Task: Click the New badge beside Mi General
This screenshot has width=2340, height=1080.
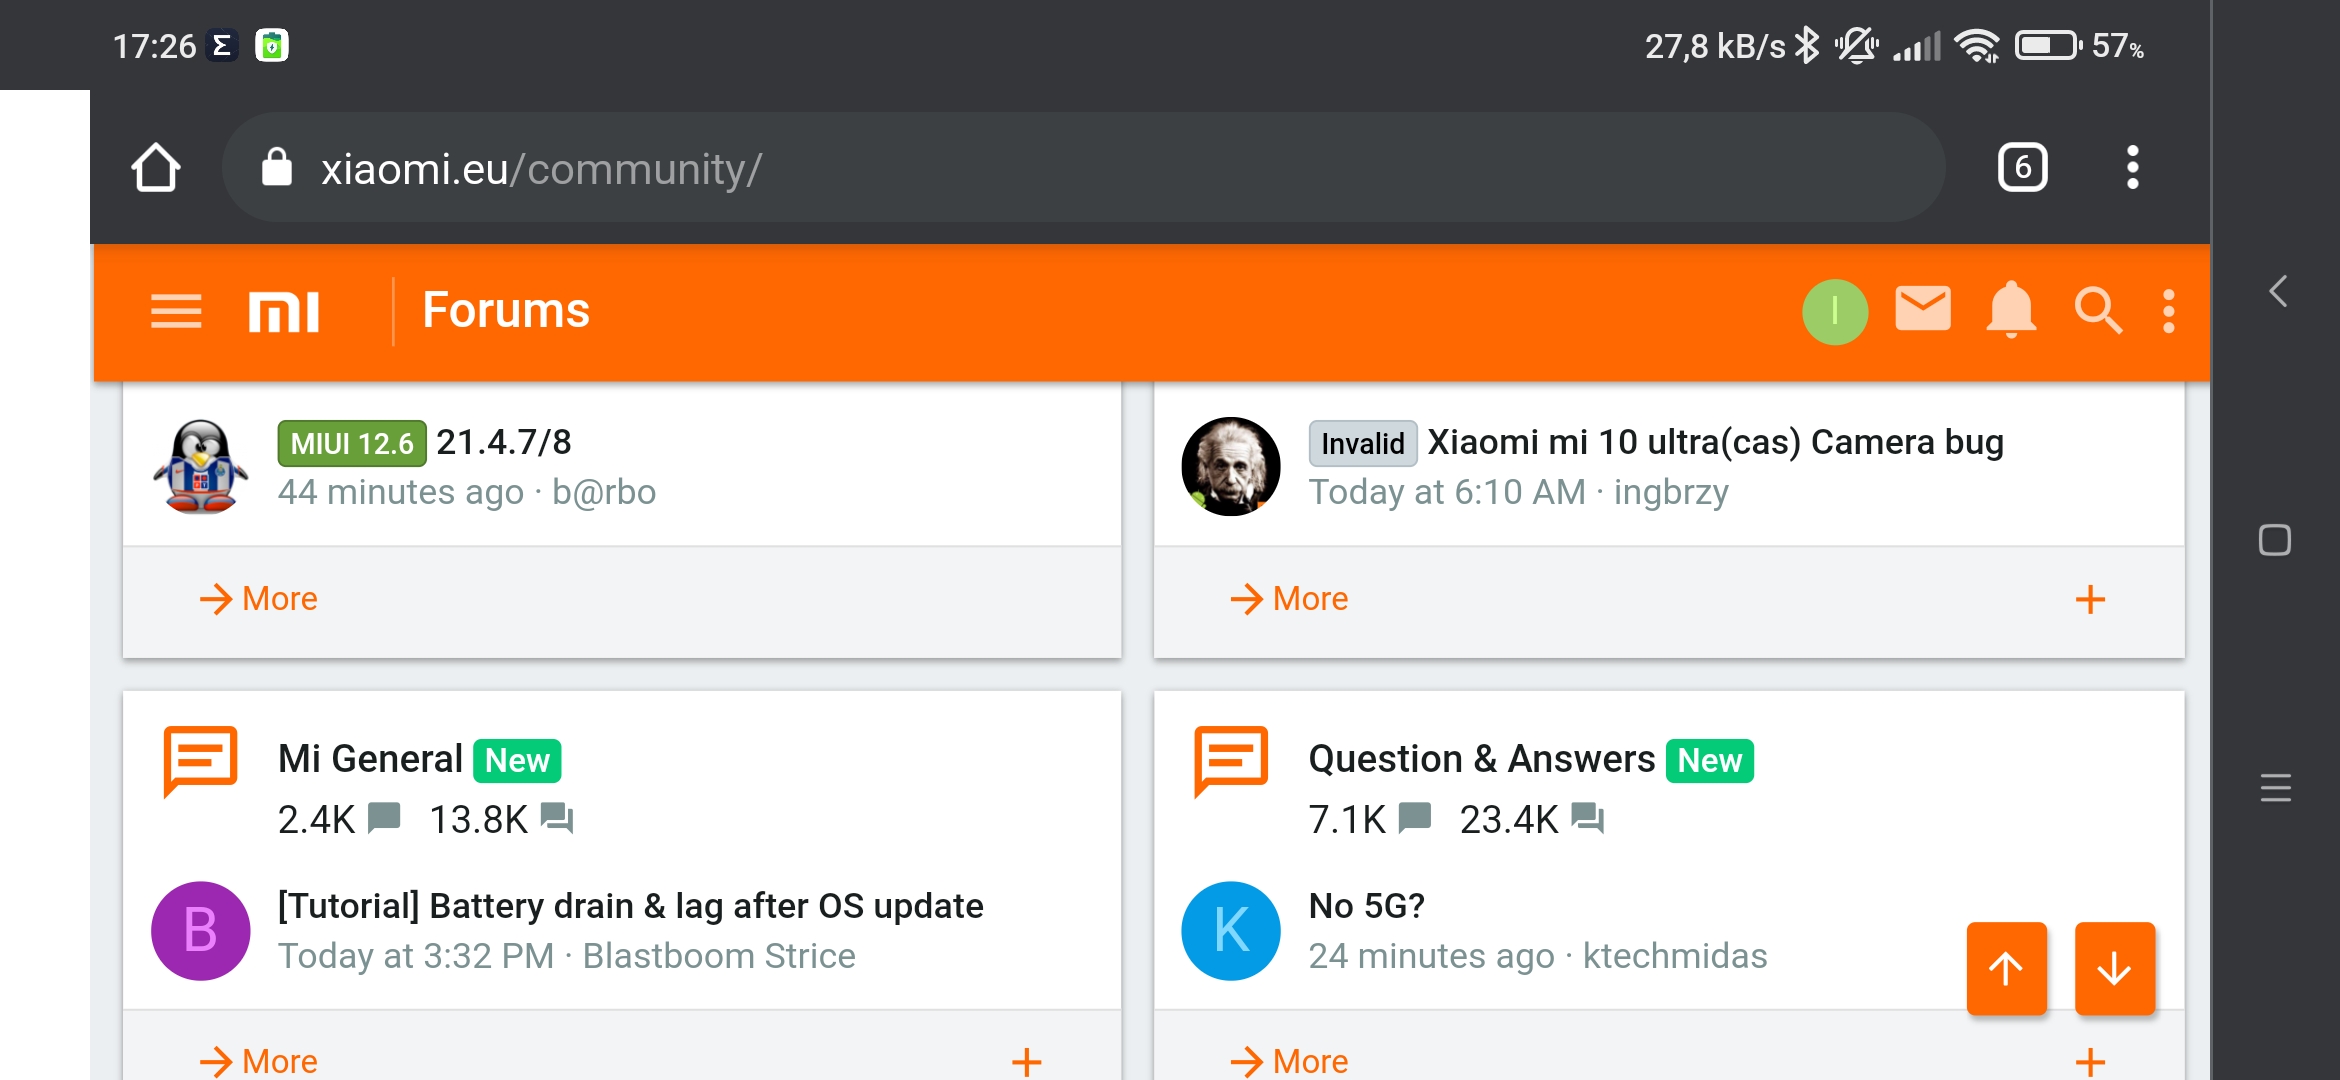Action: coord(517,761)
